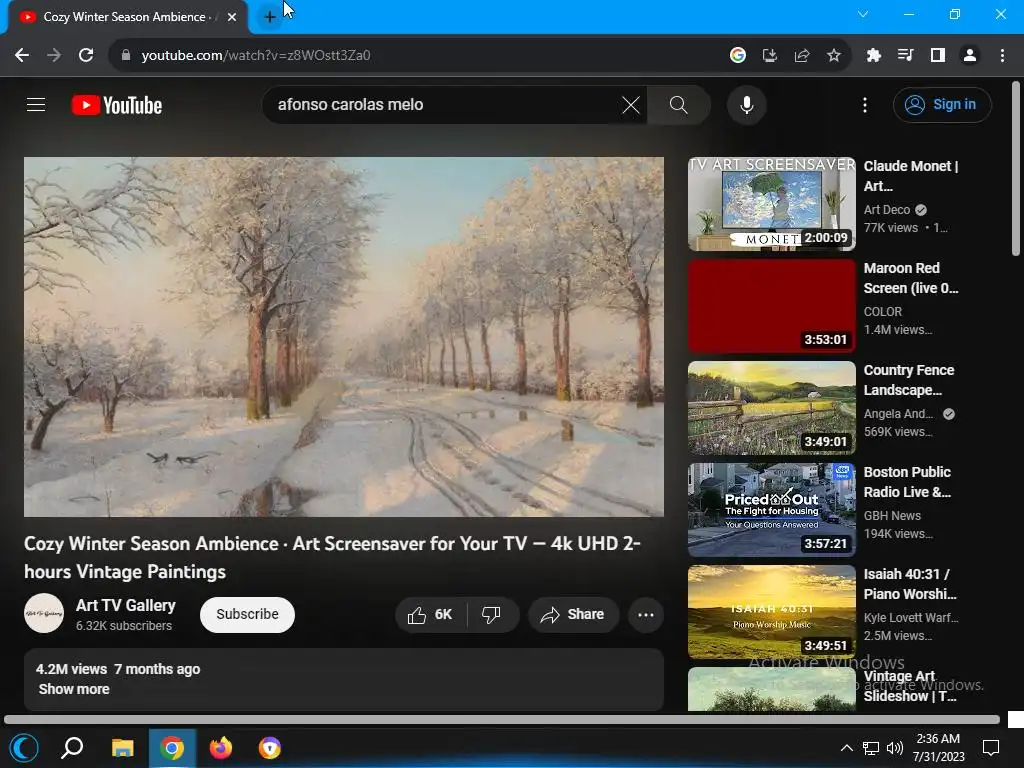Open Art TV Gallery channel name
The image size is (1024, 768).
125,605
